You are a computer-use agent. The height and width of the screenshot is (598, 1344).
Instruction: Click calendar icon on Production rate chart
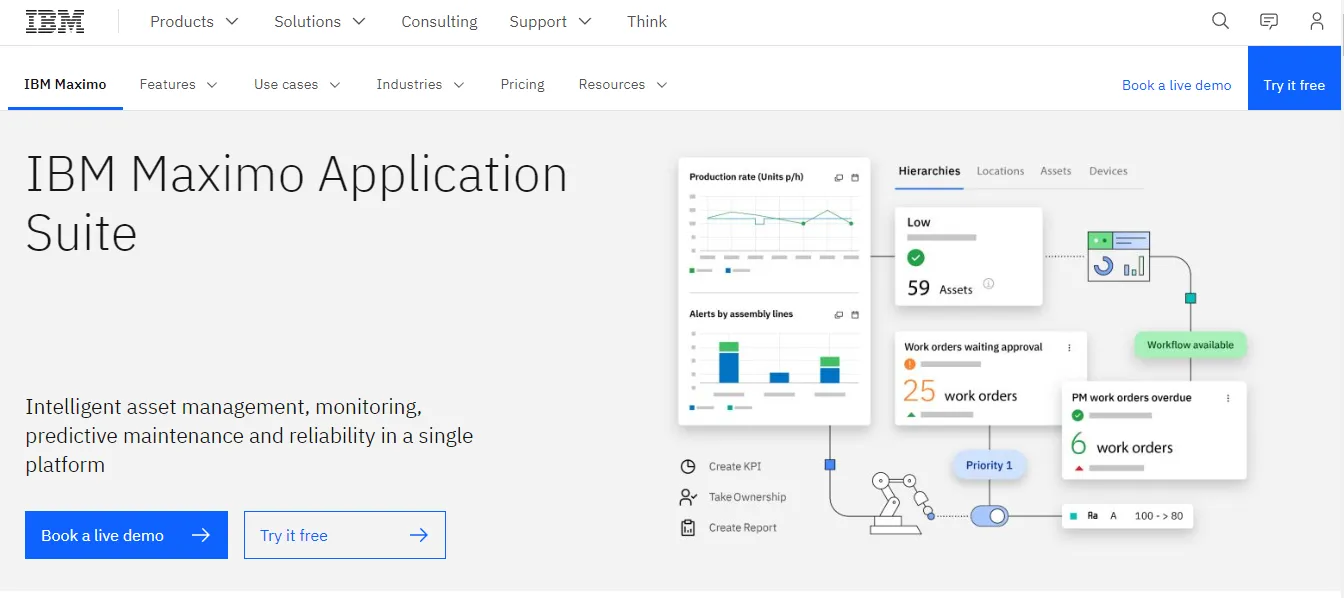click(x=855, y=178)
